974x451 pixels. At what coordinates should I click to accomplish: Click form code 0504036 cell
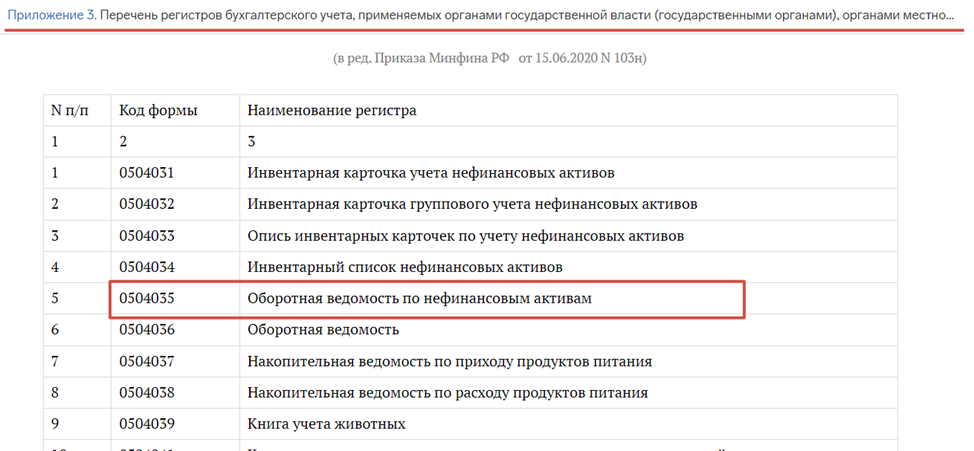point(175,330)
